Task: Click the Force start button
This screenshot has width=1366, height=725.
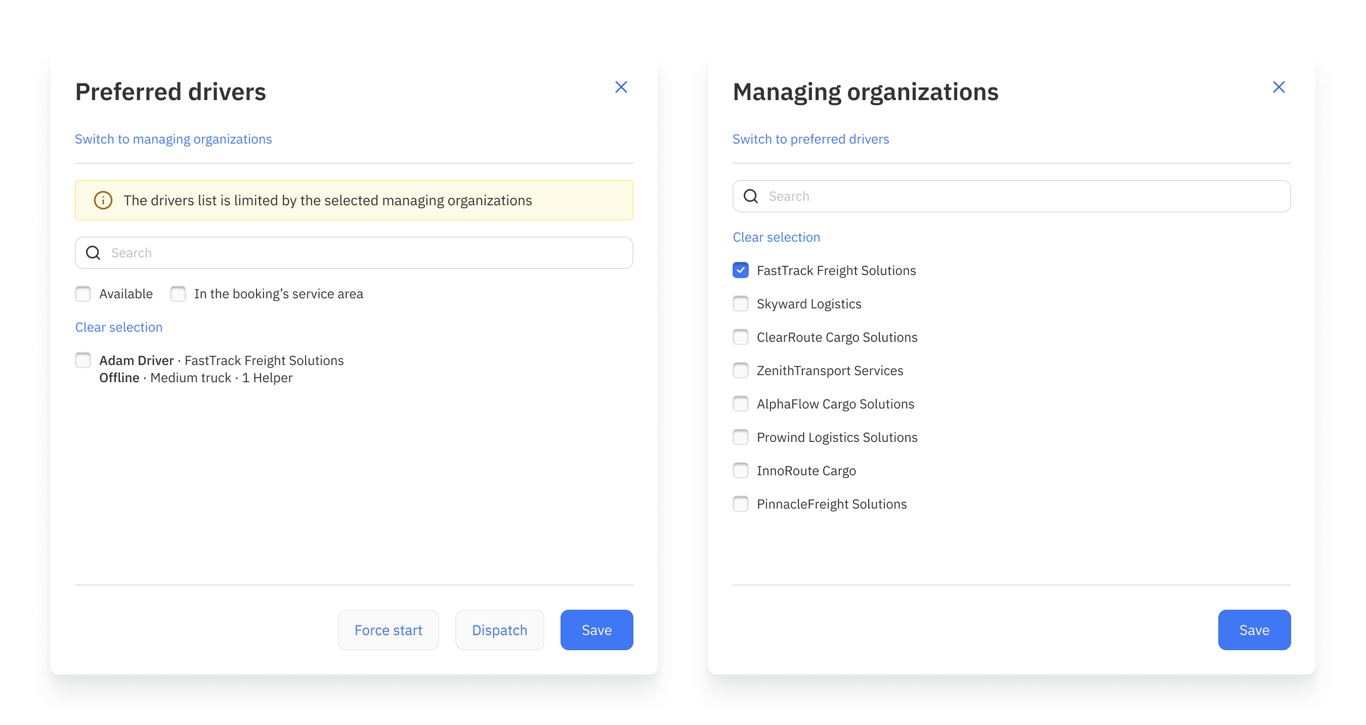Action: 388,630
